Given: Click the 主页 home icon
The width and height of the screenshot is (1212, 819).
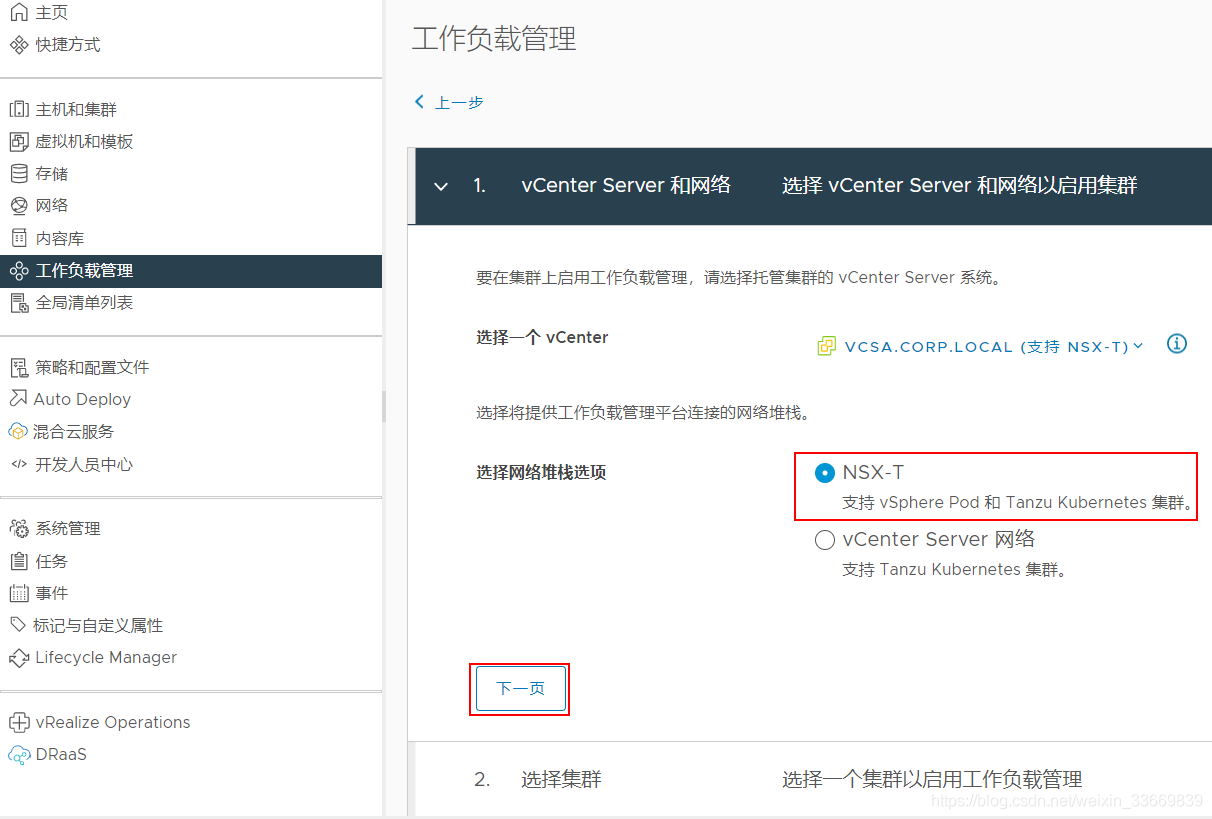Looking at the screenshot, I should 19,12.
